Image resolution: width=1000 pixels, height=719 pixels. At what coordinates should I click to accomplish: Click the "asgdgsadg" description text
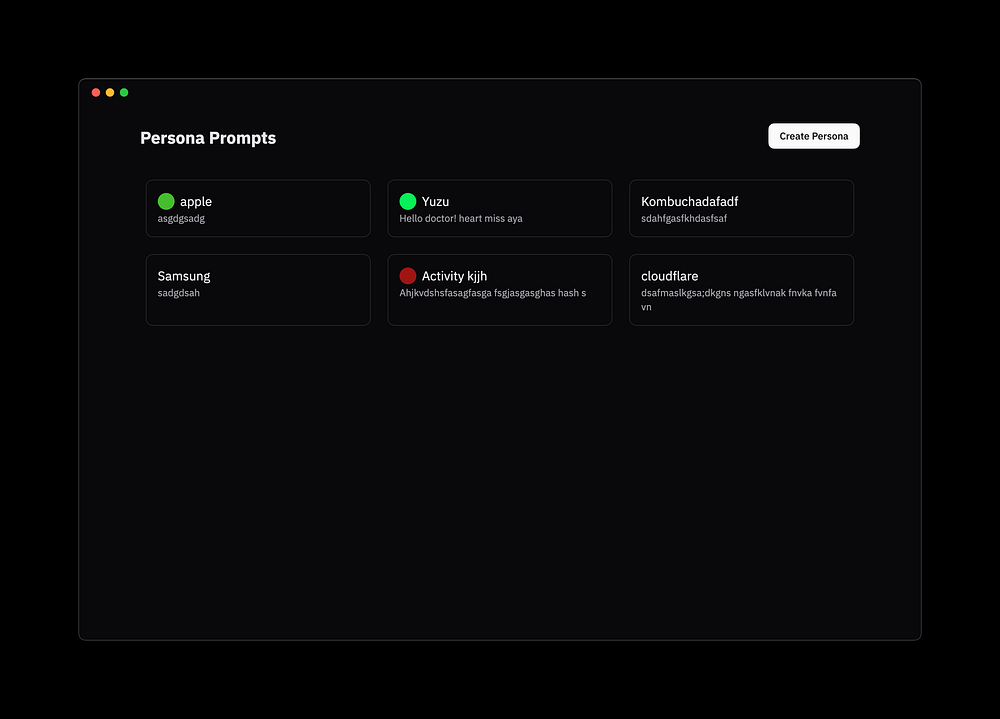(x=181, y=218)
